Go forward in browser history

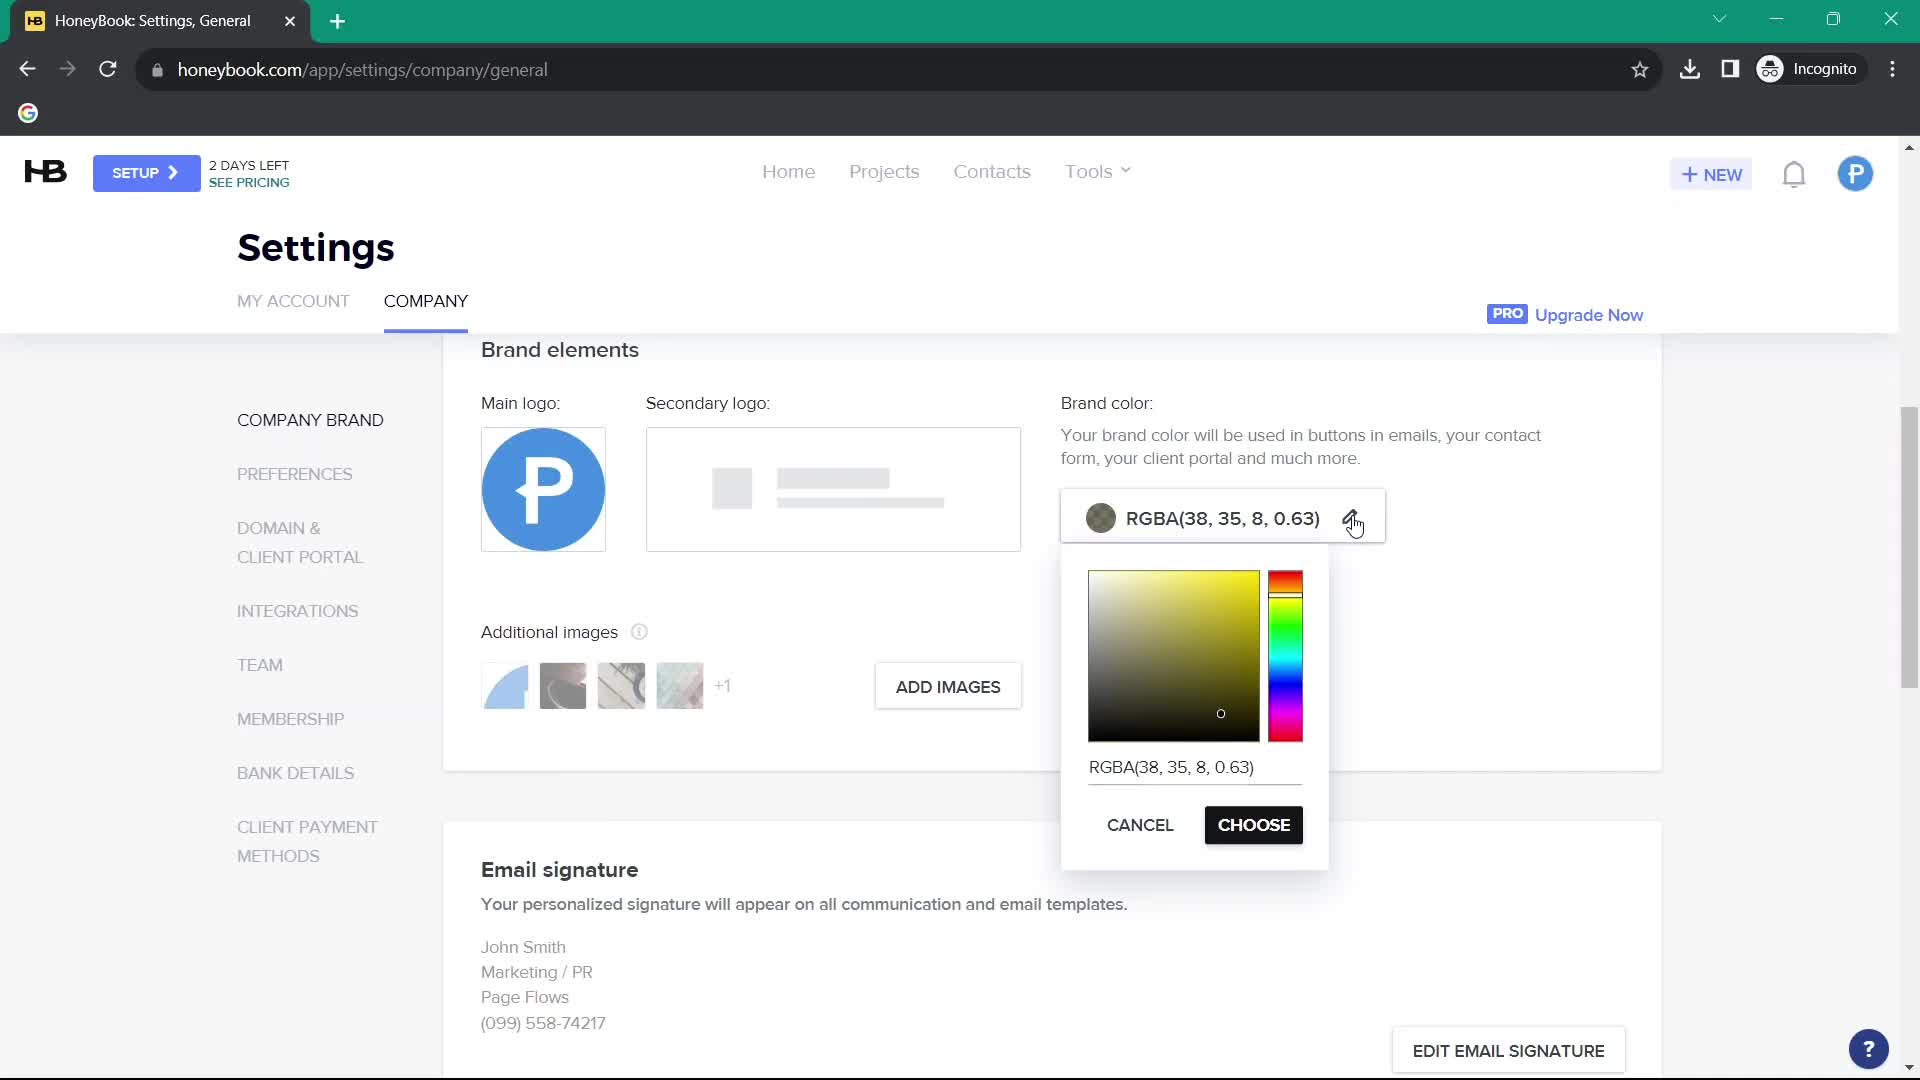point(67,69)
